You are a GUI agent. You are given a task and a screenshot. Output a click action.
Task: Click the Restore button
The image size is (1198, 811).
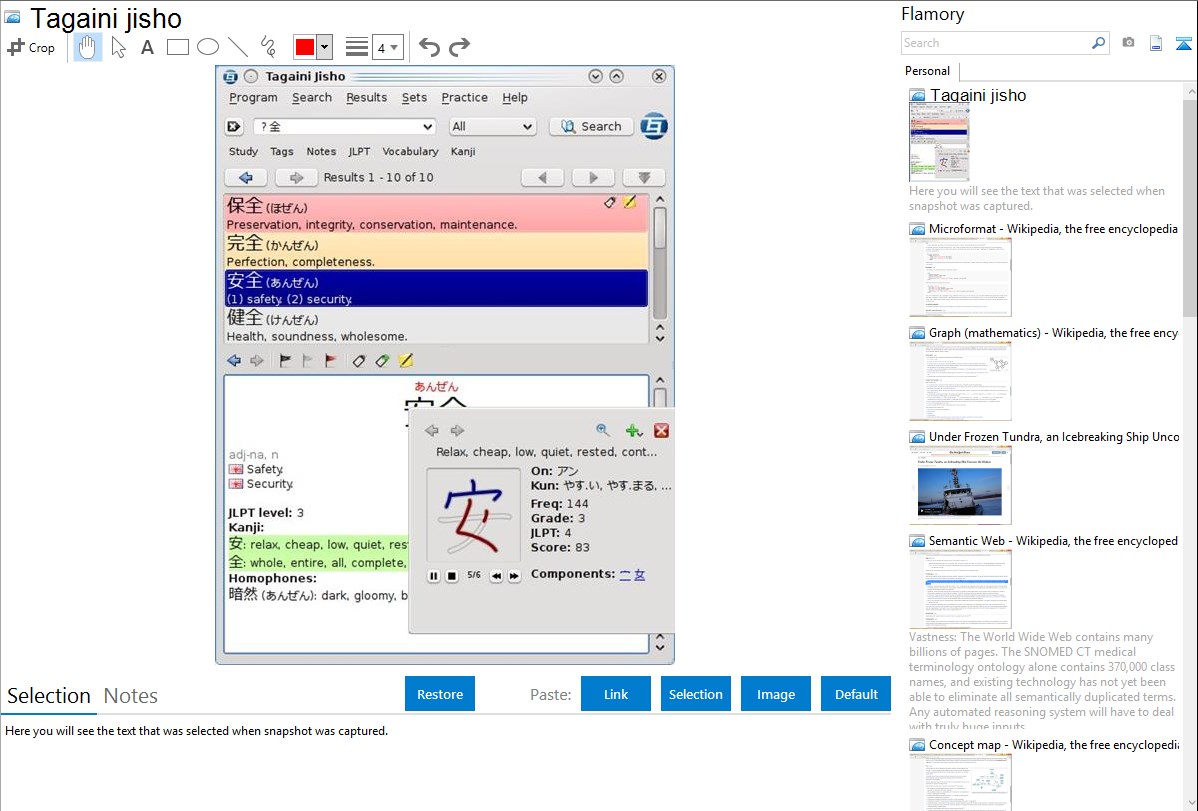[x=440, y=694]
